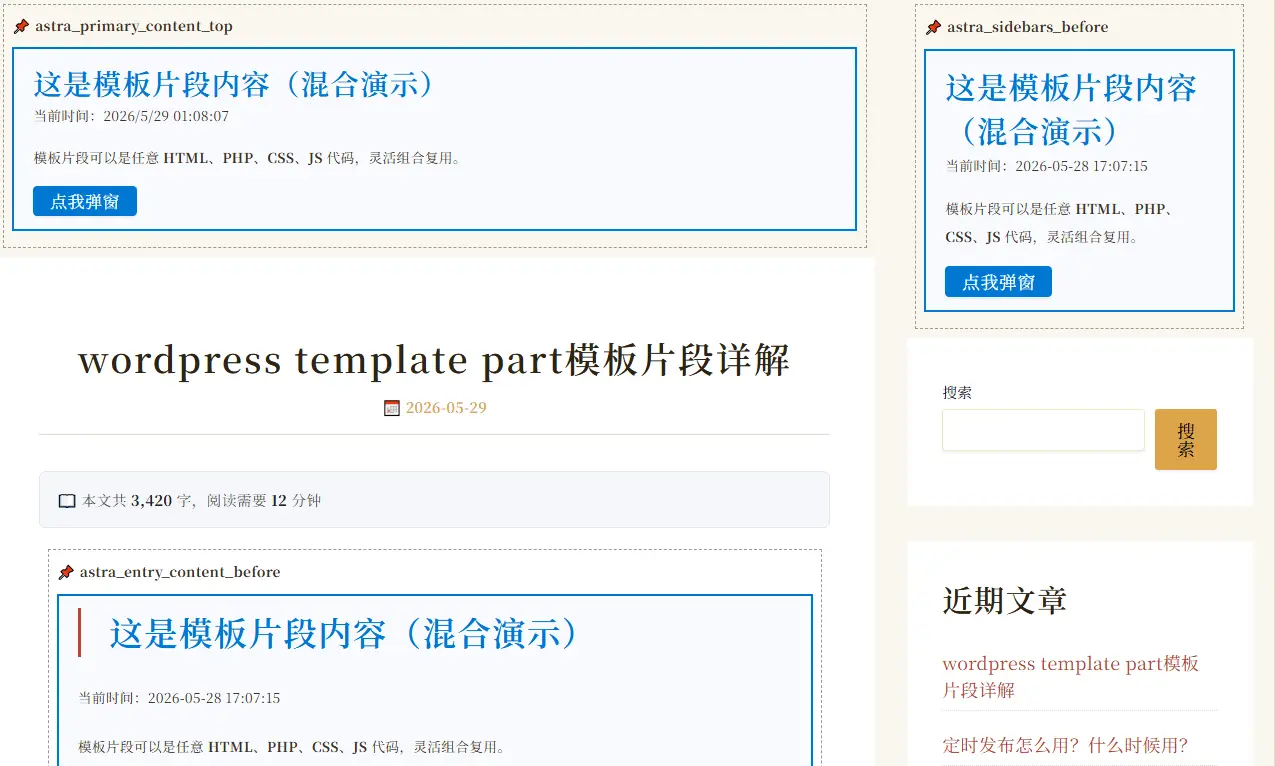1275x766 pixels.
Task: Click 近期文章 widget heading
Action: 1004,601
